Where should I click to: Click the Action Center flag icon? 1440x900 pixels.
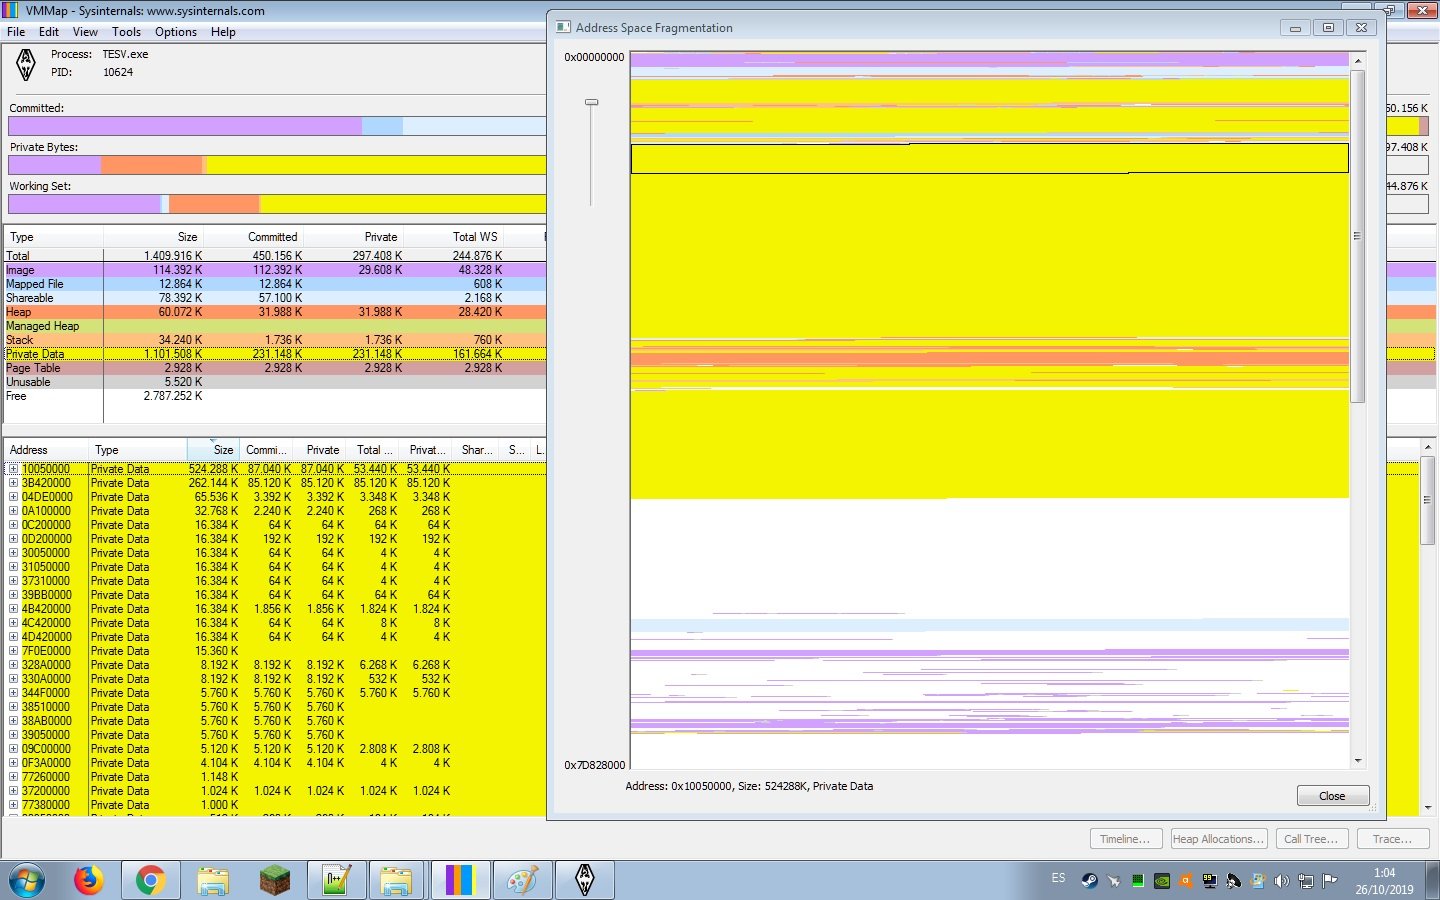(x=1330, y=881)
